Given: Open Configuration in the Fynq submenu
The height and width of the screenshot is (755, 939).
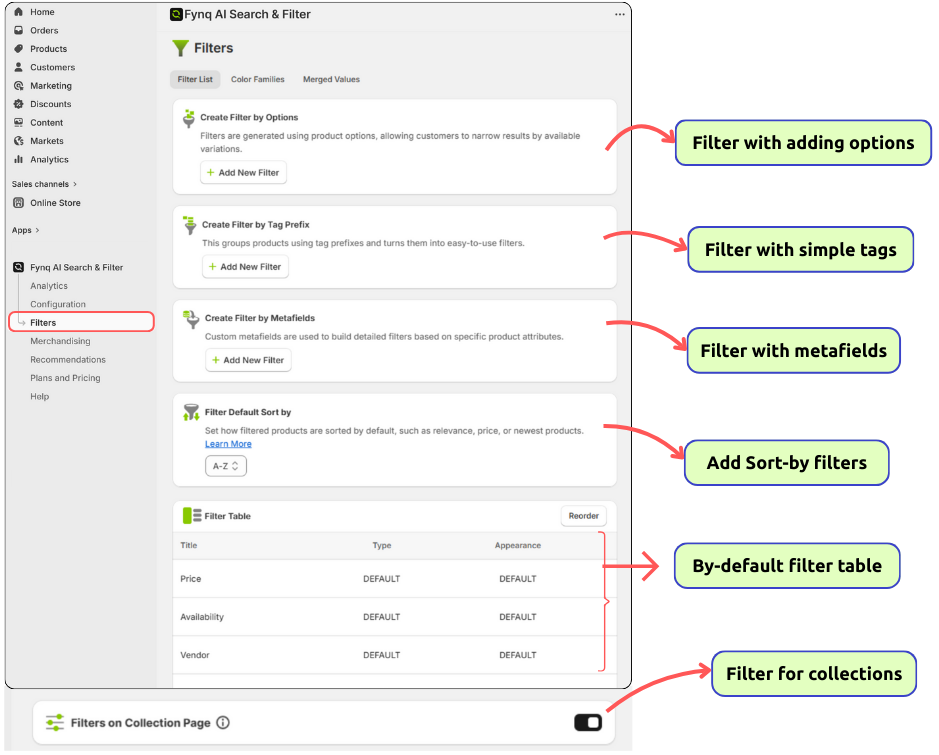Looking at the screenshot, I should 58,304.
